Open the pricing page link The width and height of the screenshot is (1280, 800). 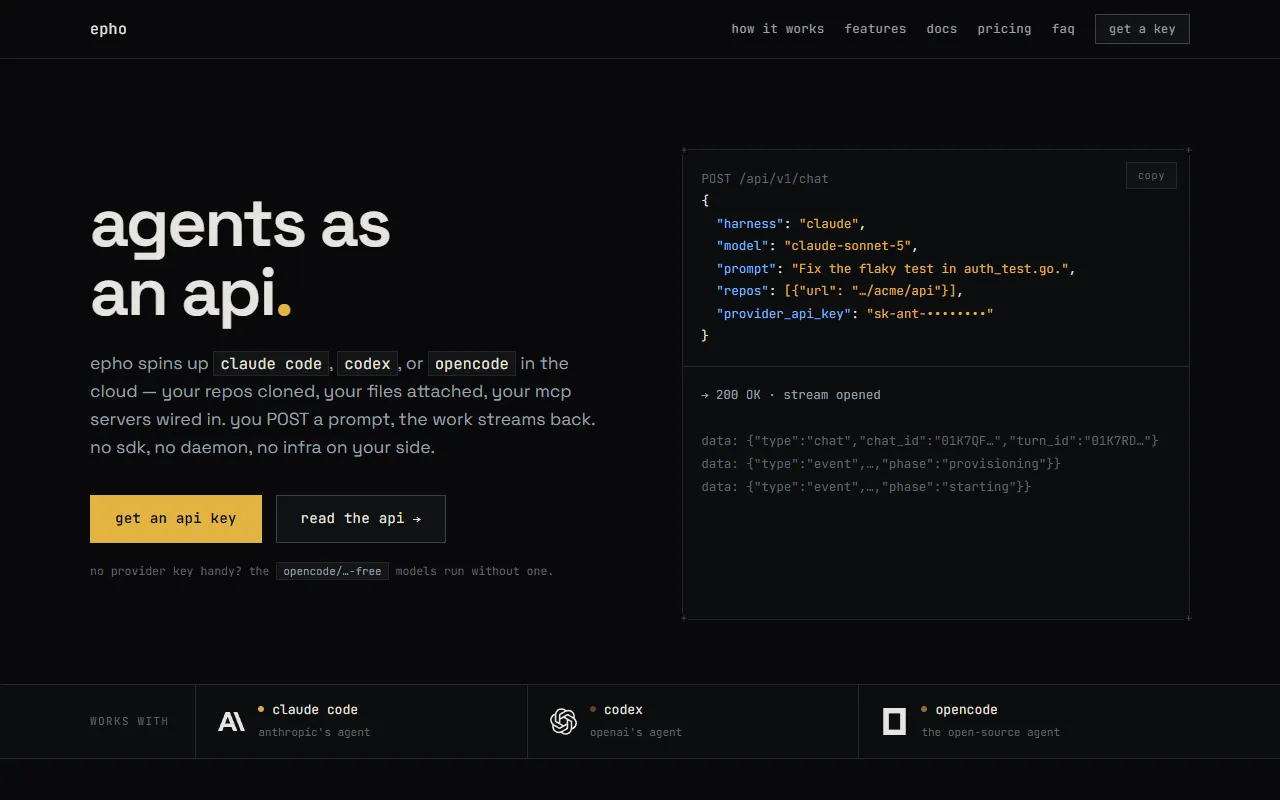click(1004, 29)
